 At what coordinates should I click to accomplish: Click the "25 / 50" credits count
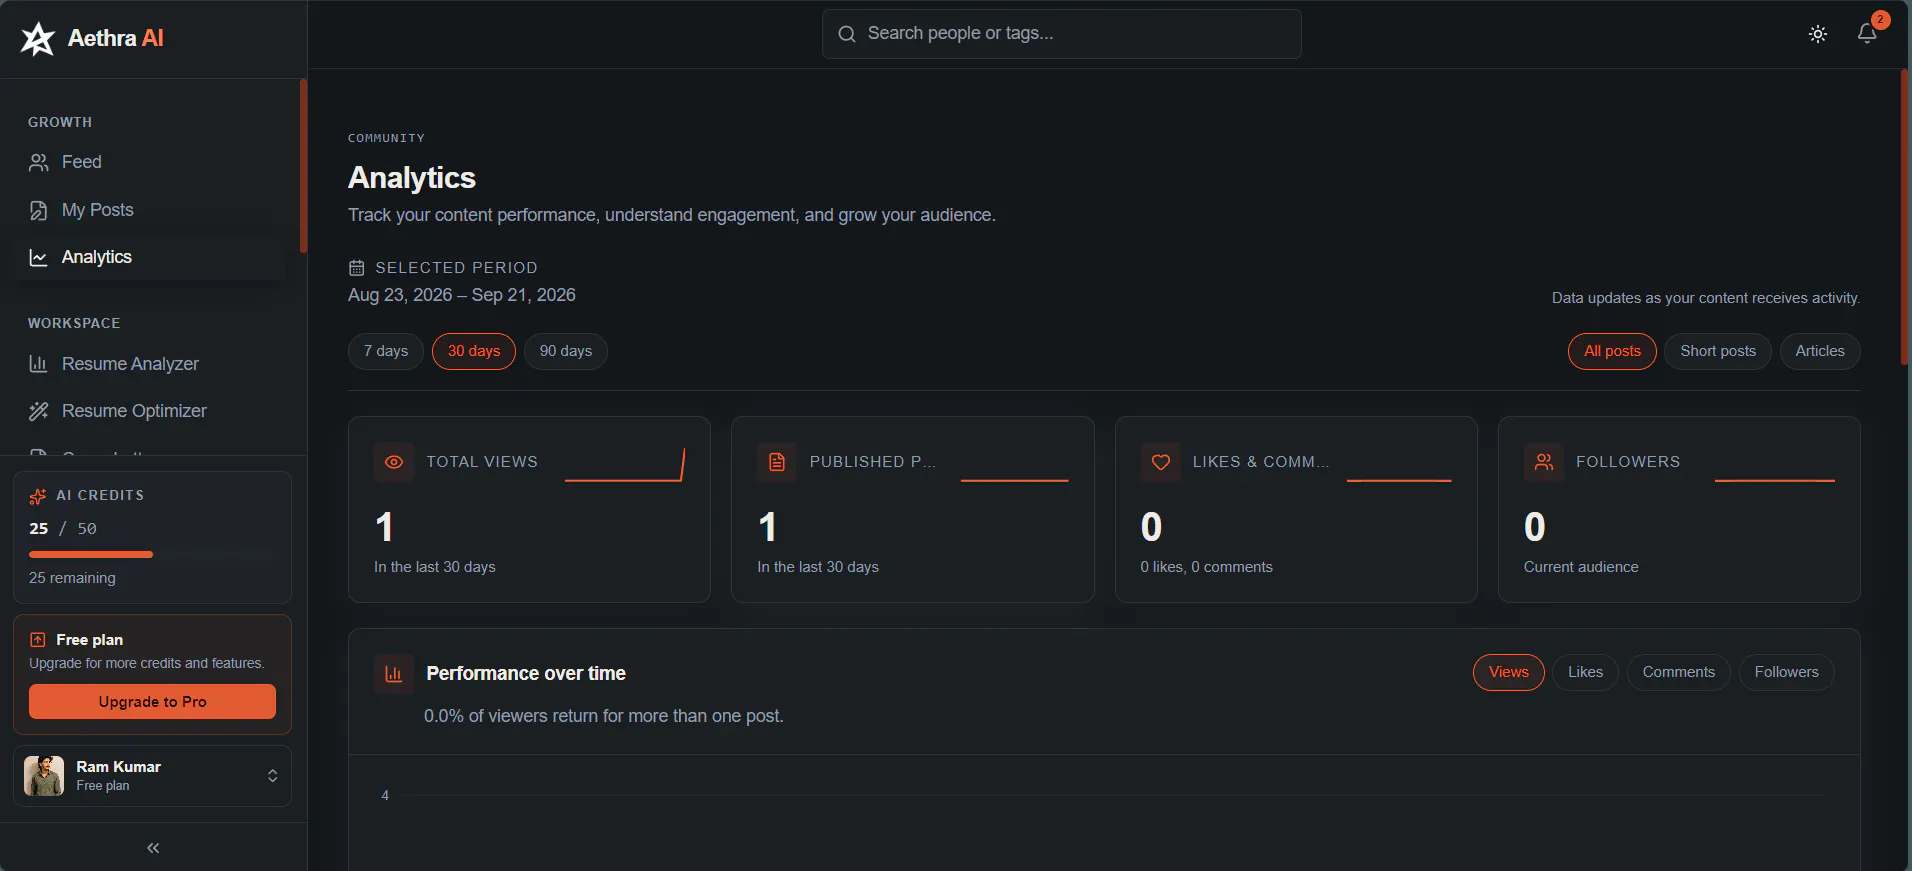point(63,529)
